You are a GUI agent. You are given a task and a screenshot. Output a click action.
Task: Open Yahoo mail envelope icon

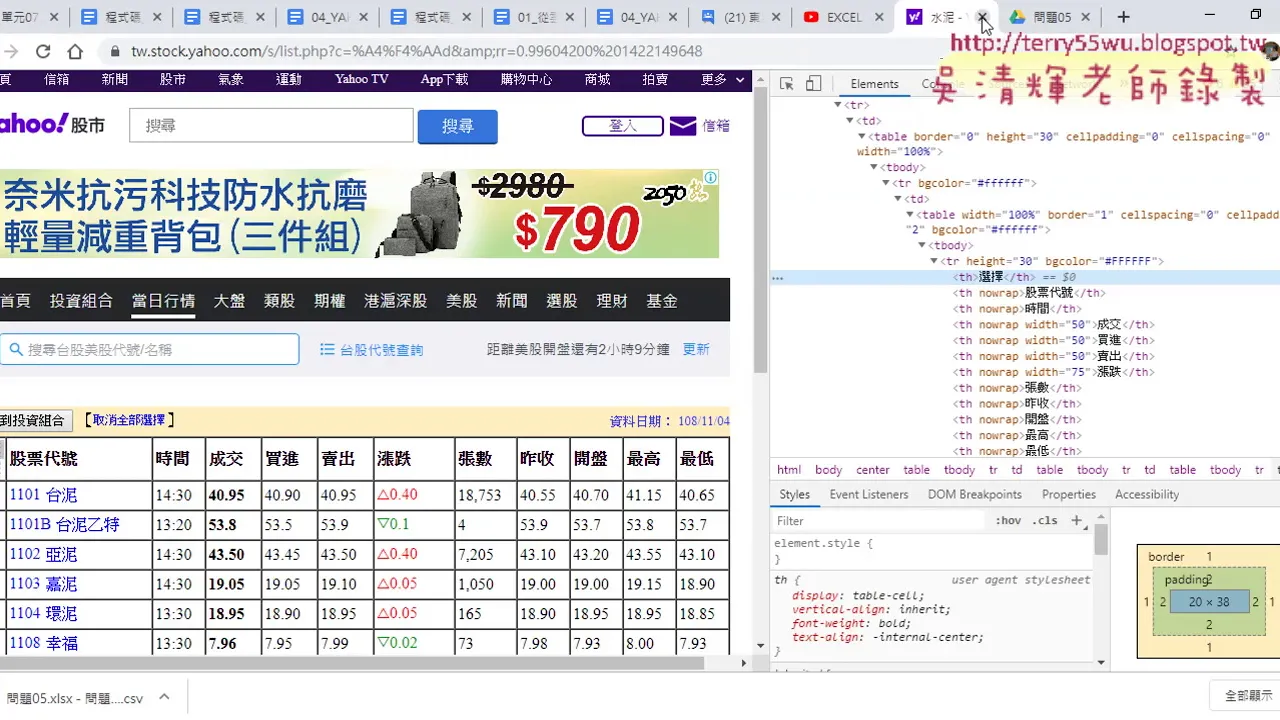[x=683, y=126]
